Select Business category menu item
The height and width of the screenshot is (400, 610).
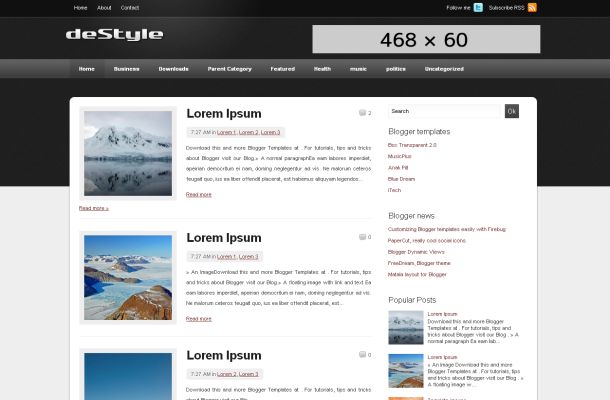point(126,69)
